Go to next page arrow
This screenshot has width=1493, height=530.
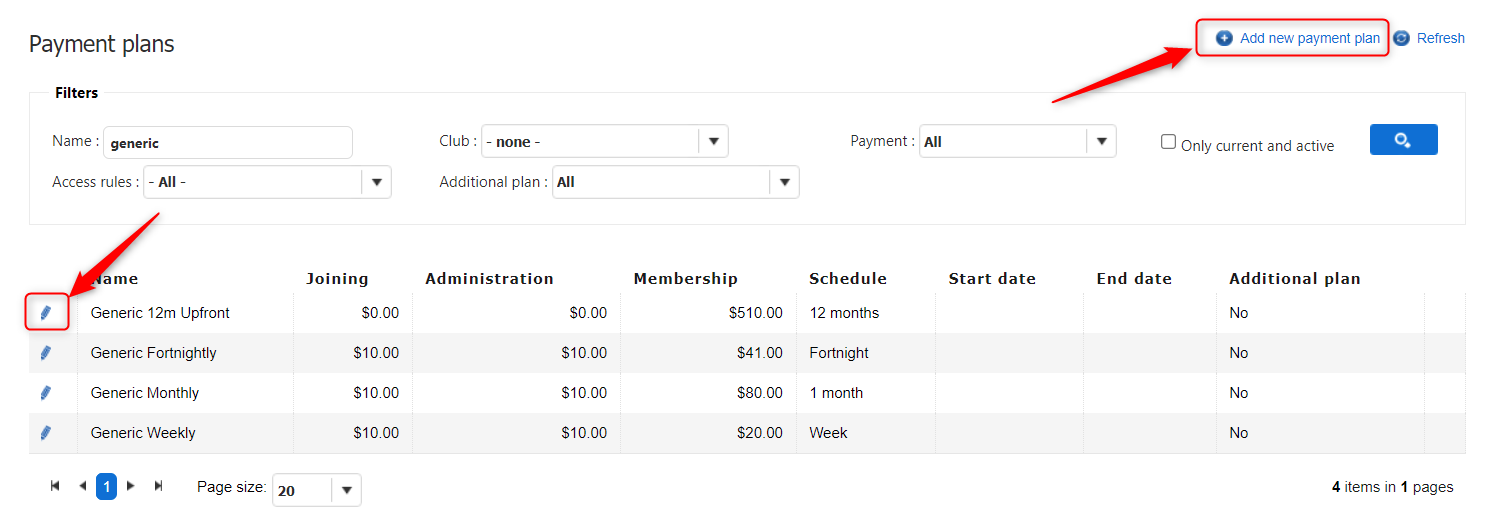click(131, 486)
